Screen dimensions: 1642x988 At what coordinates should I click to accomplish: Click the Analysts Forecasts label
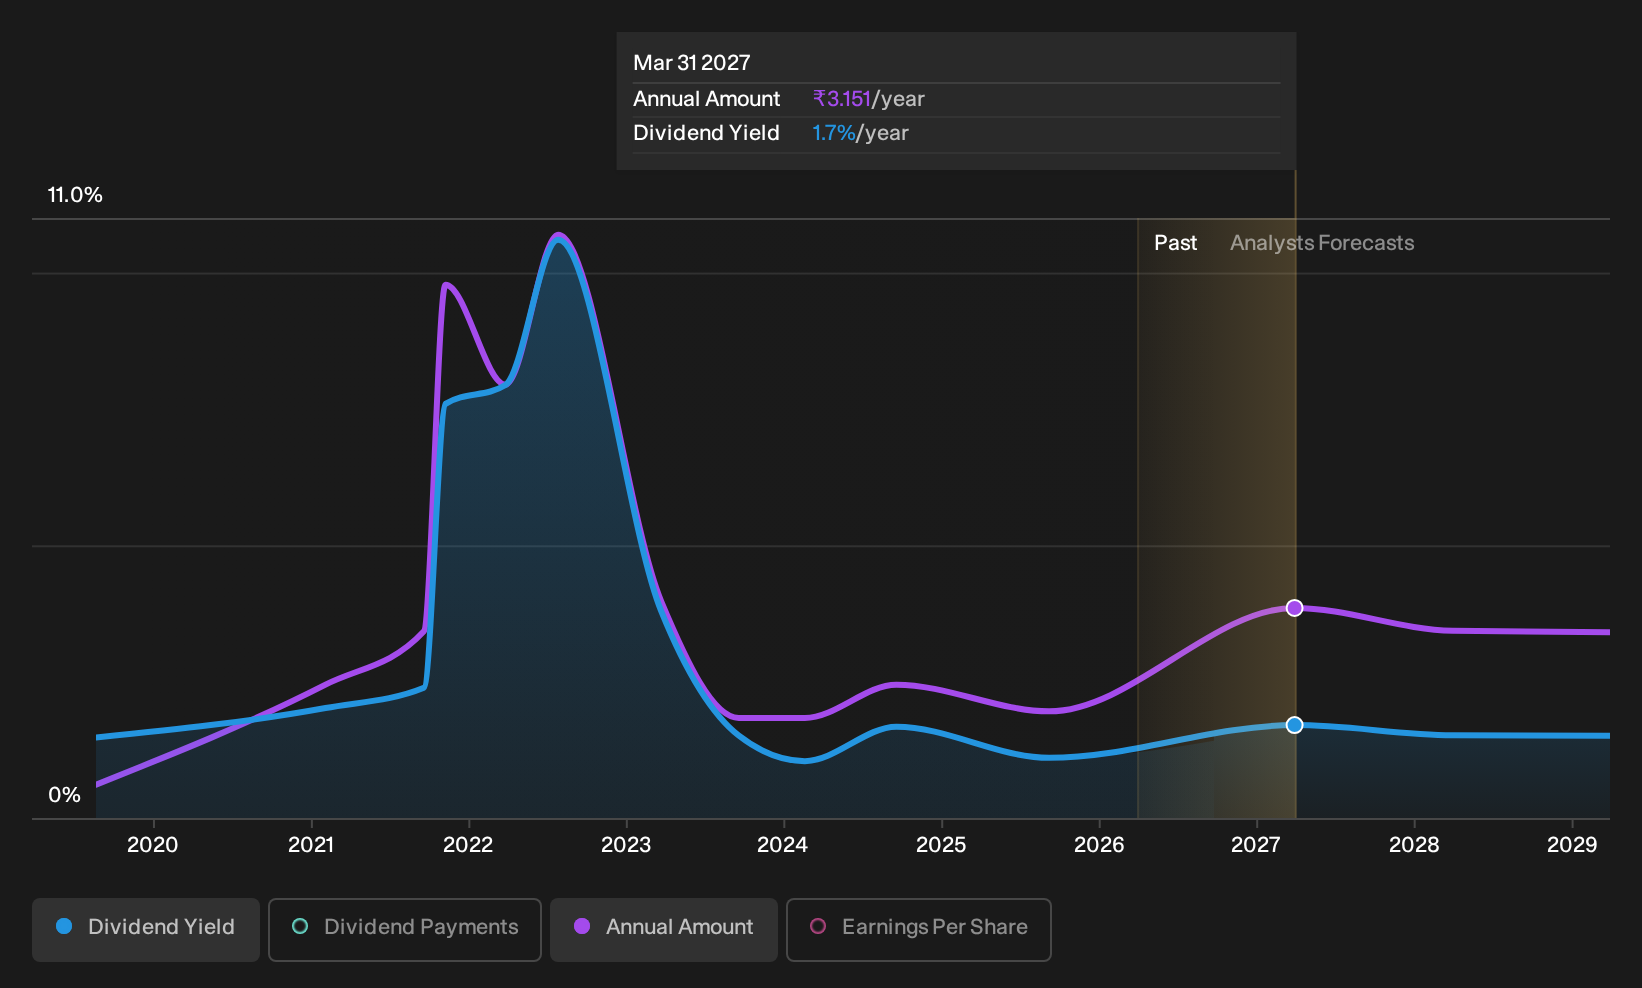1322,243
